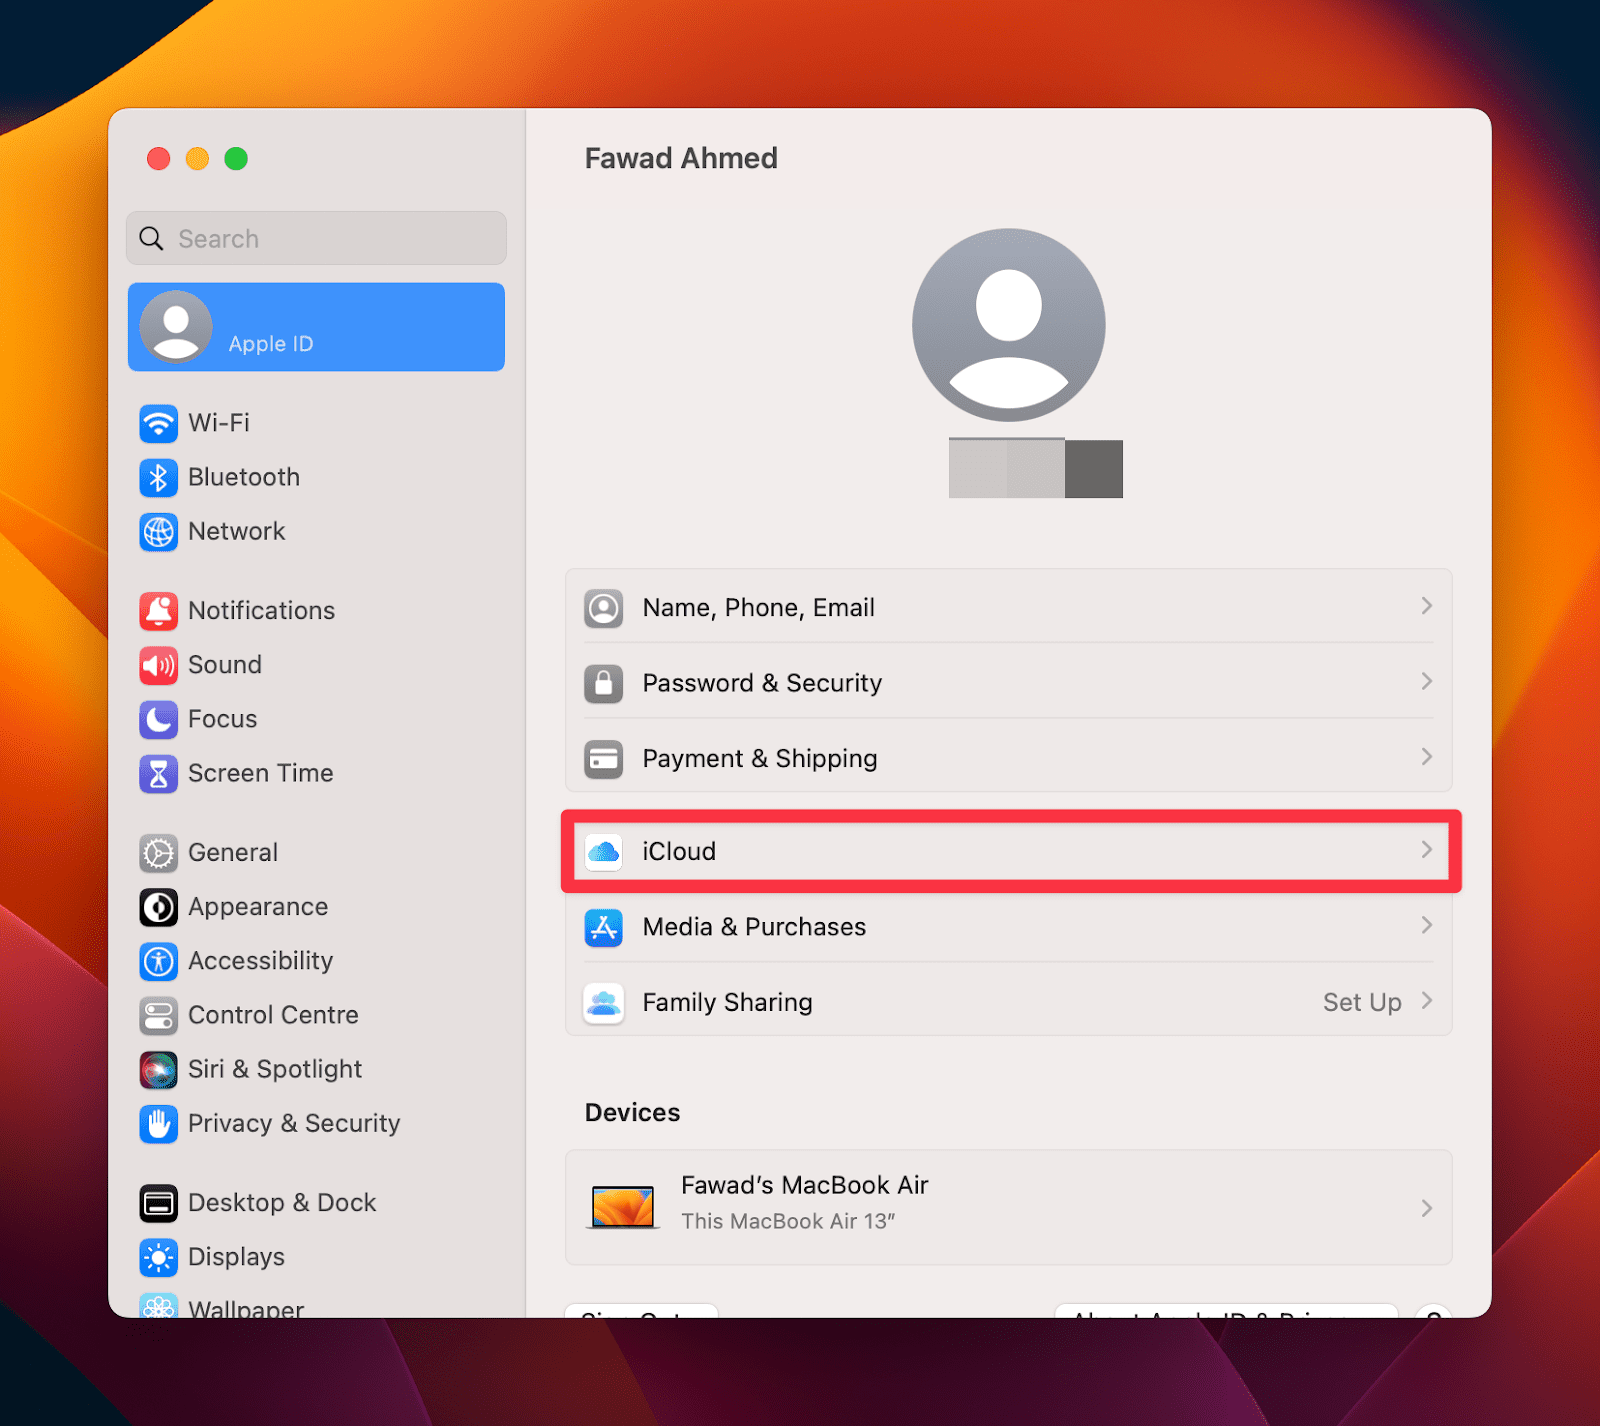Click Fawad's MacBook Air device name
The image size is (1600, 1426).
[x=805, y=1185]
